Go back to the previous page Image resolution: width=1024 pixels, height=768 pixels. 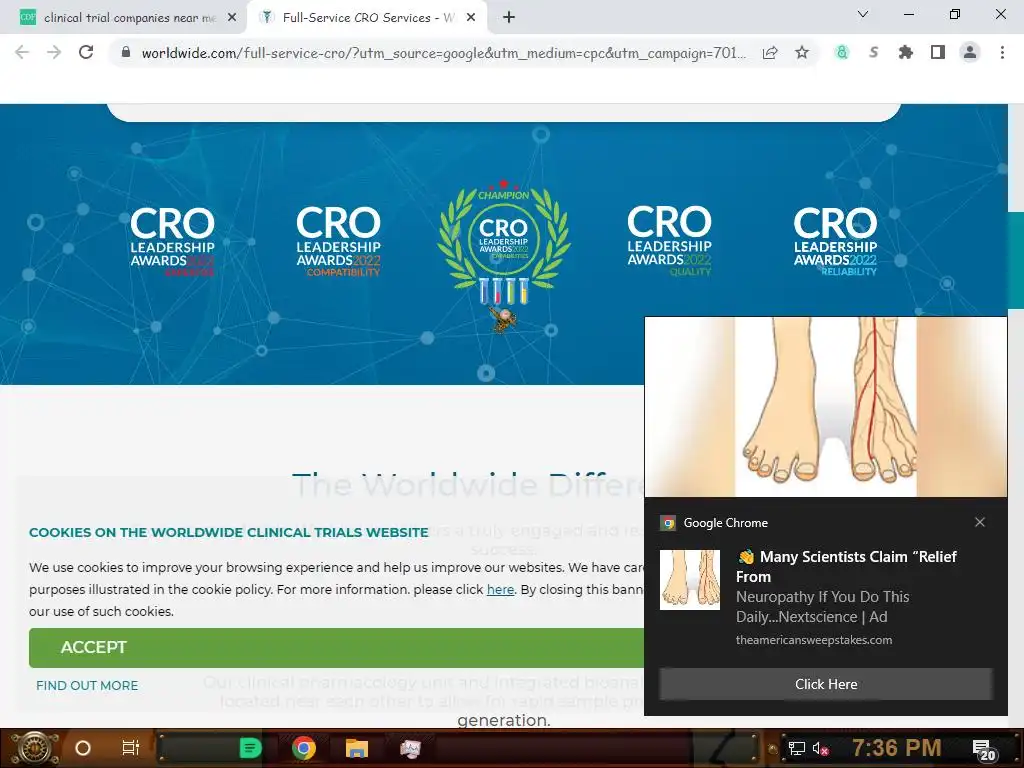[22, 52]
